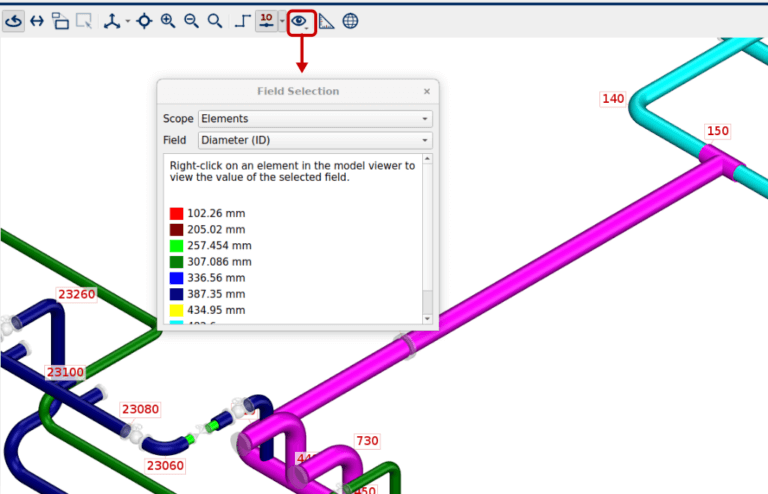The width and height of the screenshot is (768, 494).
Task: Click the blue 336.56 mm swatch
Action: [x=176, y=278]
